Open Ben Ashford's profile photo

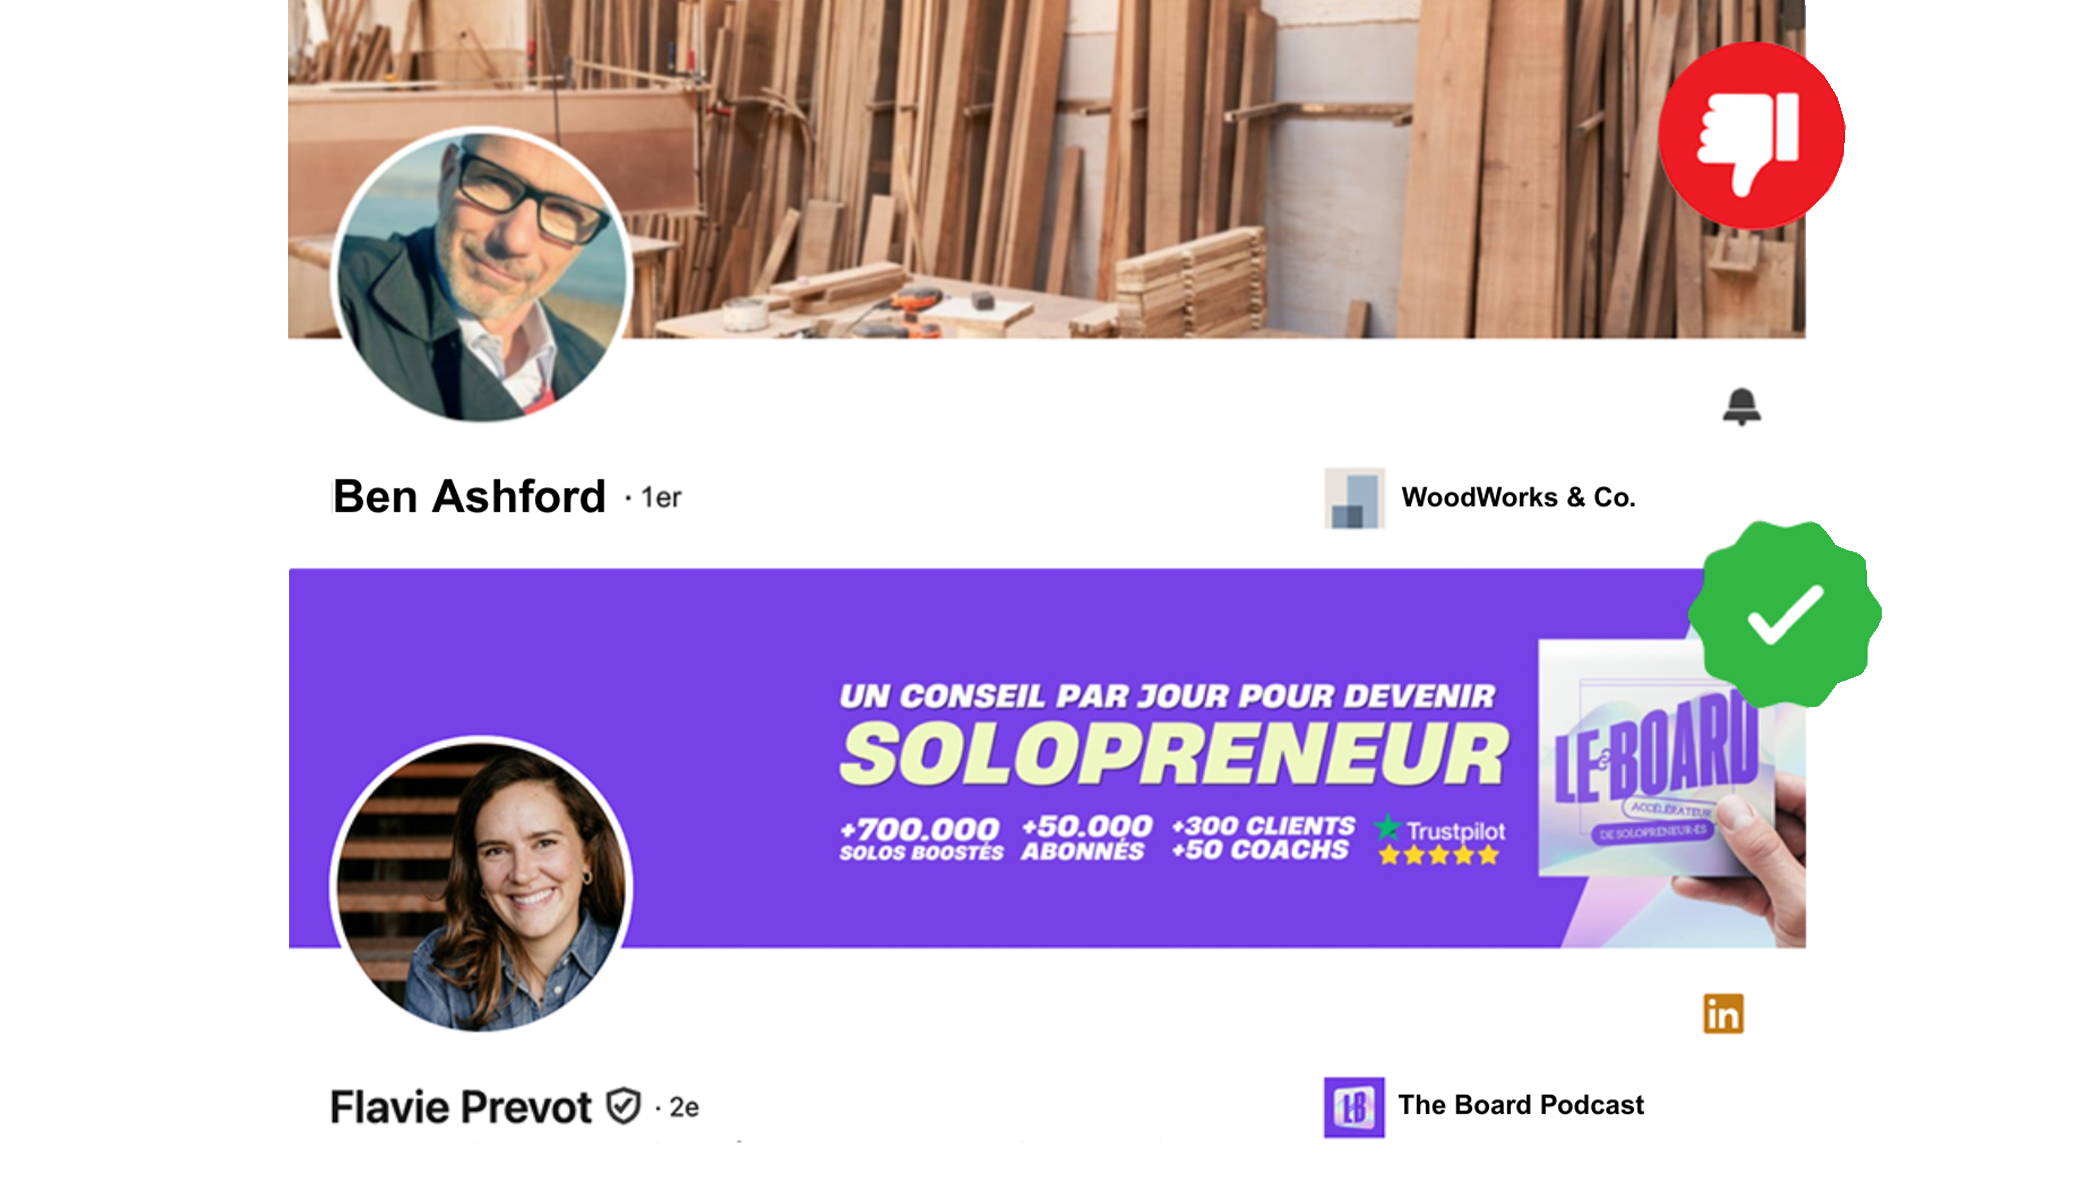click(x=482, y=274)
